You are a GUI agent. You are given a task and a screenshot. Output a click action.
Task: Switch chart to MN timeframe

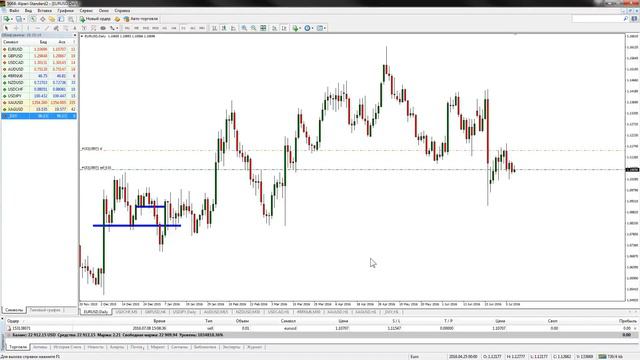click(x=202, y=28)
